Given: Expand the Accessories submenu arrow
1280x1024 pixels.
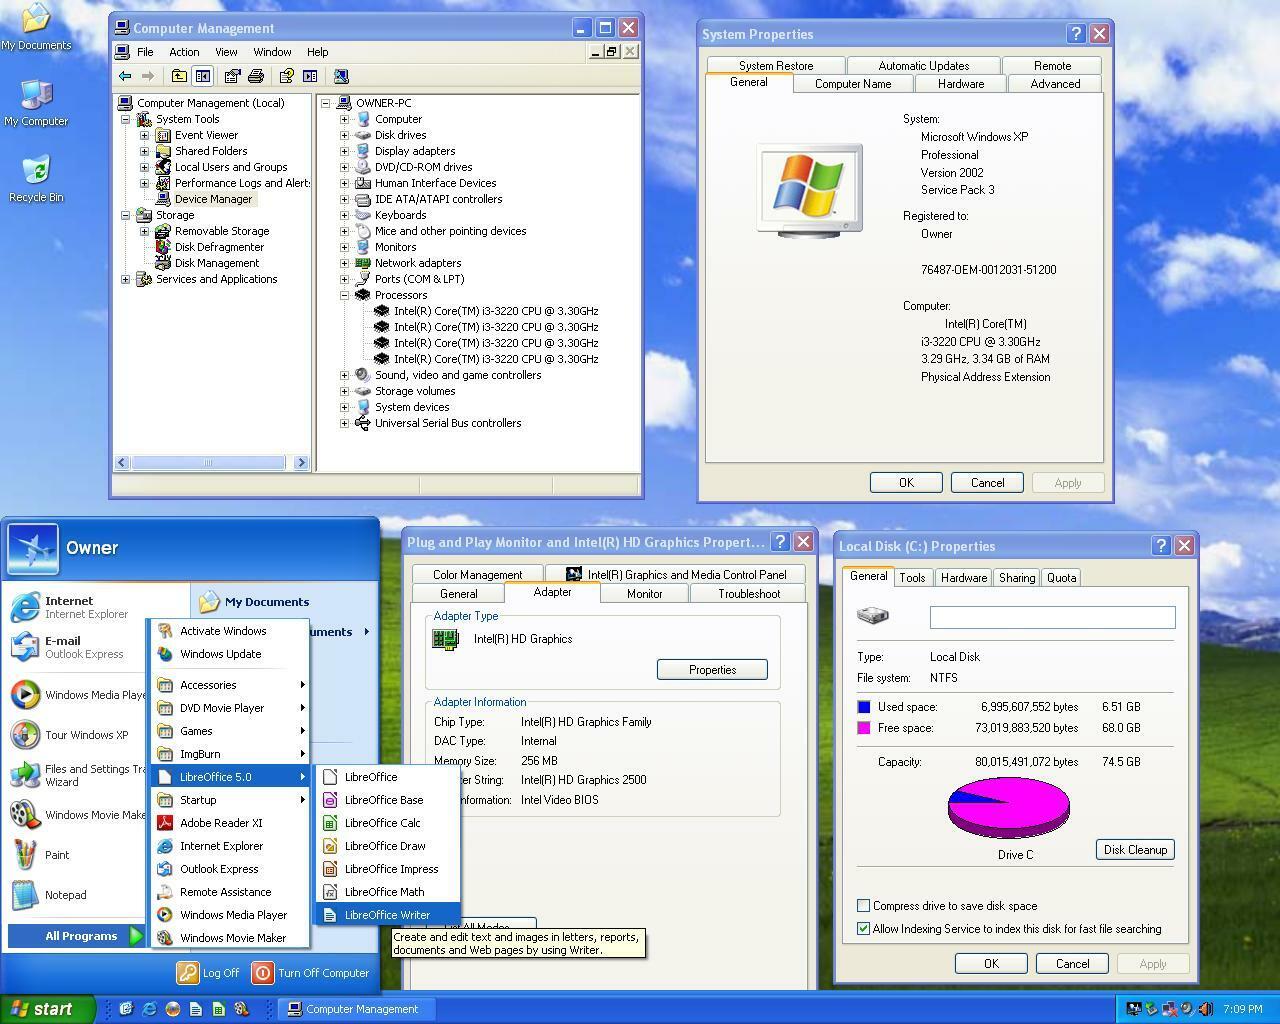Looking at the screenshot, I should pyautogui.click(x=301, y=685).
